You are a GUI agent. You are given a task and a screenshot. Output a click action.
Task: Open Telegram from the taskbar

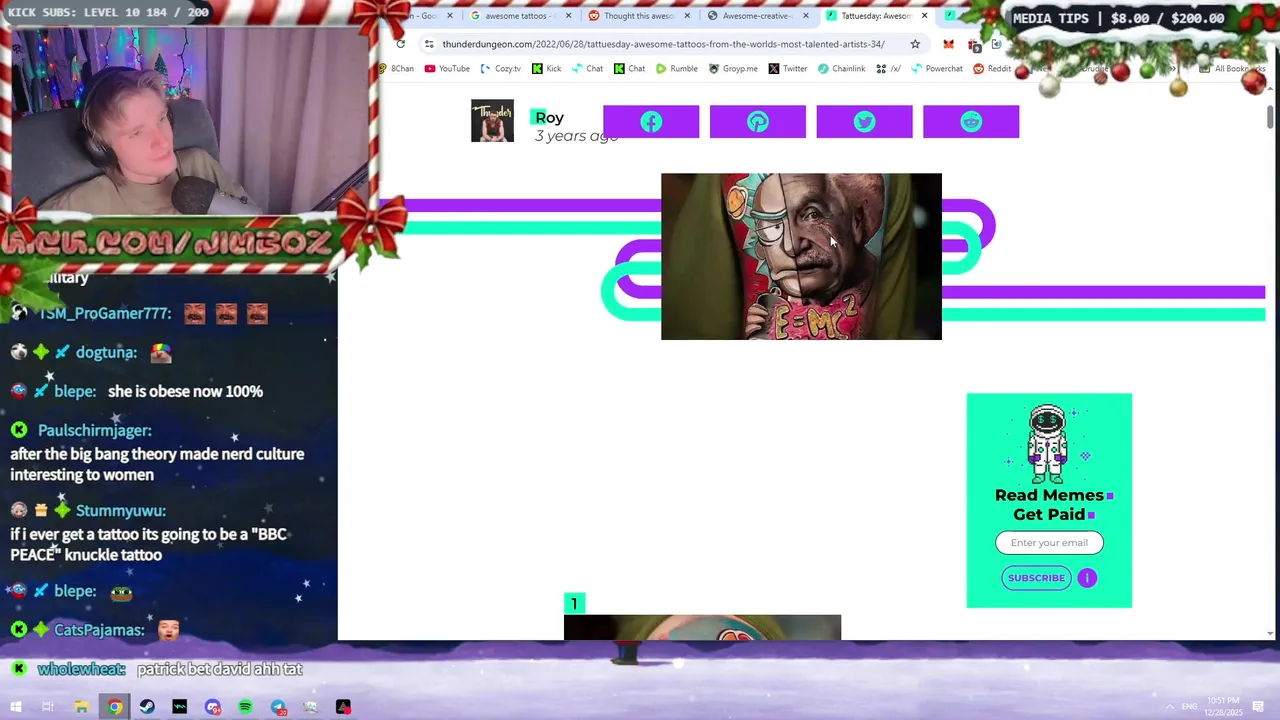(278, 707)
